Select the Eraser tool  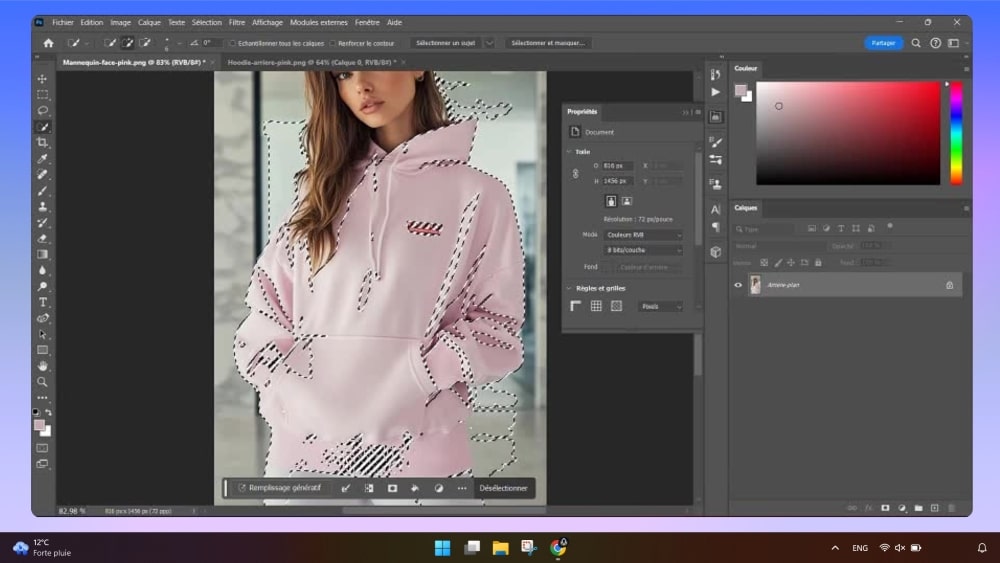[x=43, y=238]
